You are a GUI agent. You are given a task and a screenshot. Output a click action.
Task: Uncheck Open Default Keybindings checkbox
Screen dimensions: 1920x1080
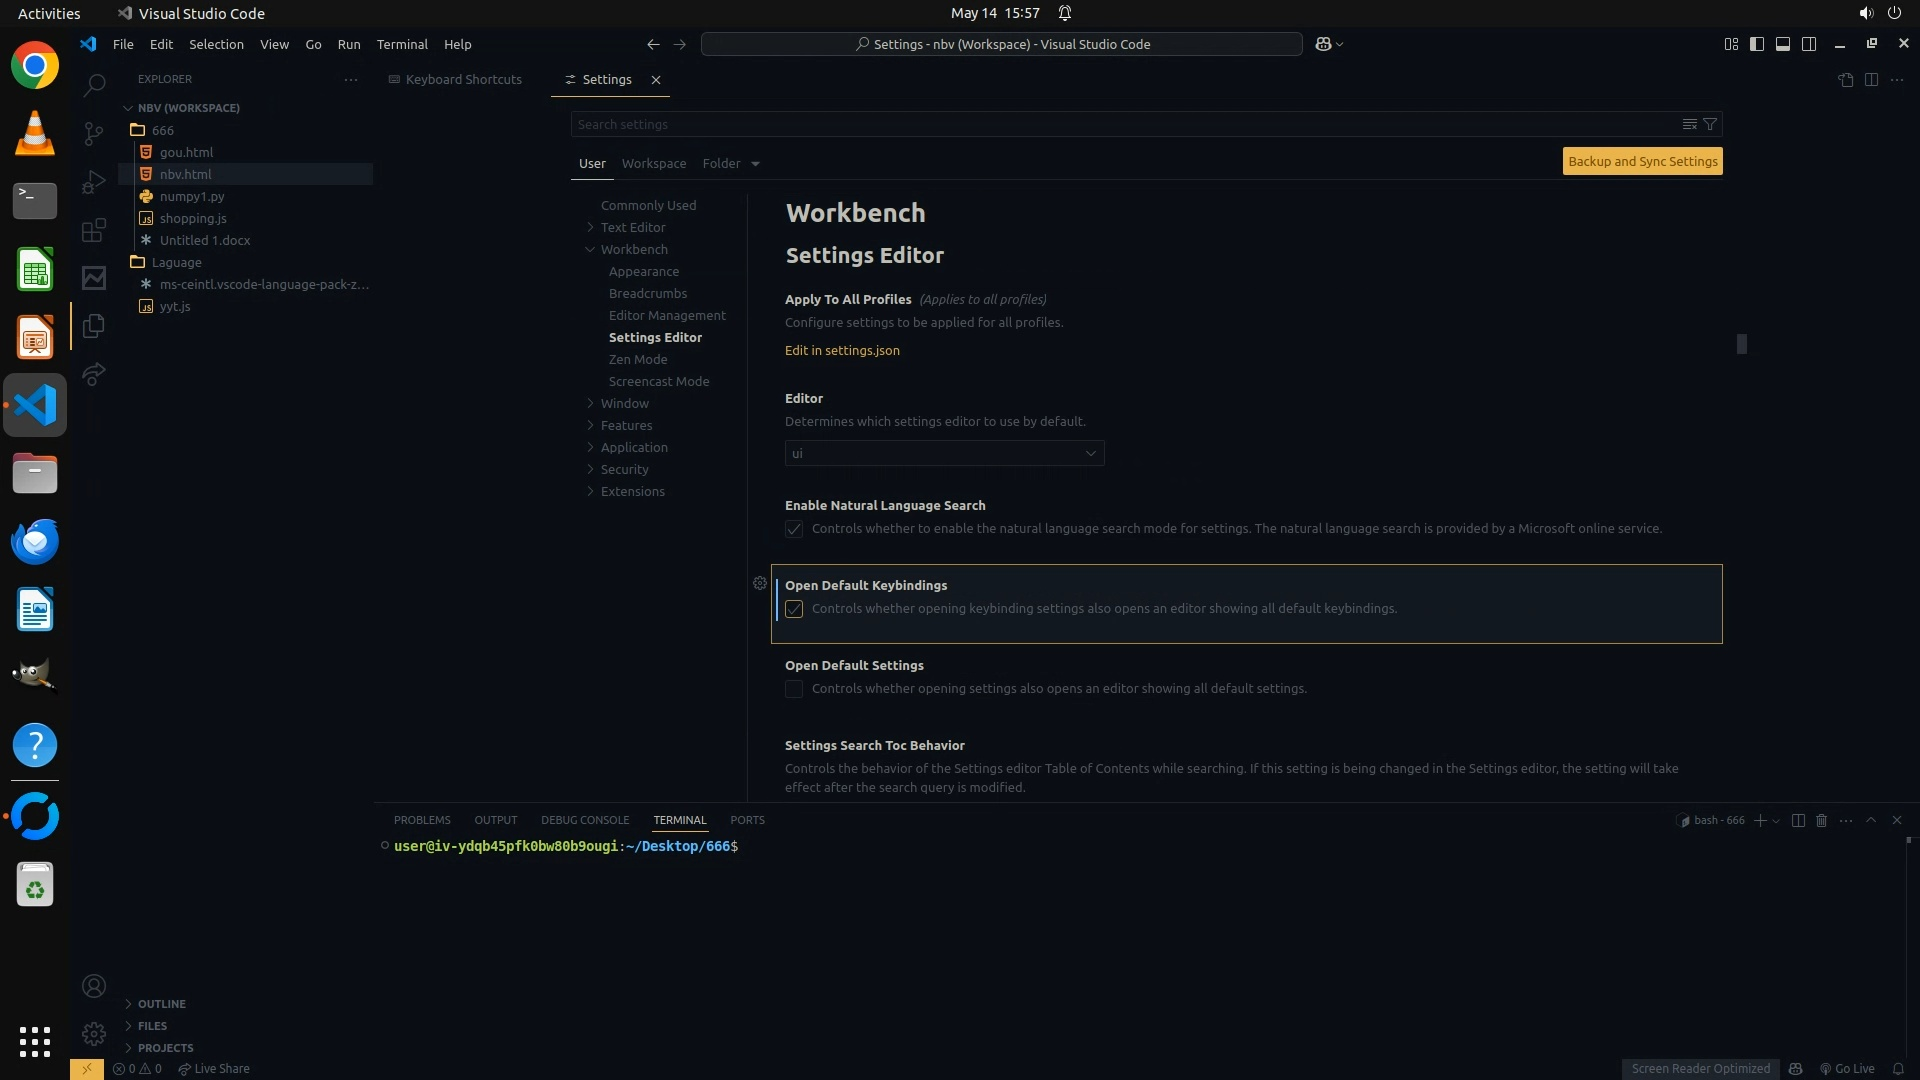(794, 609)
